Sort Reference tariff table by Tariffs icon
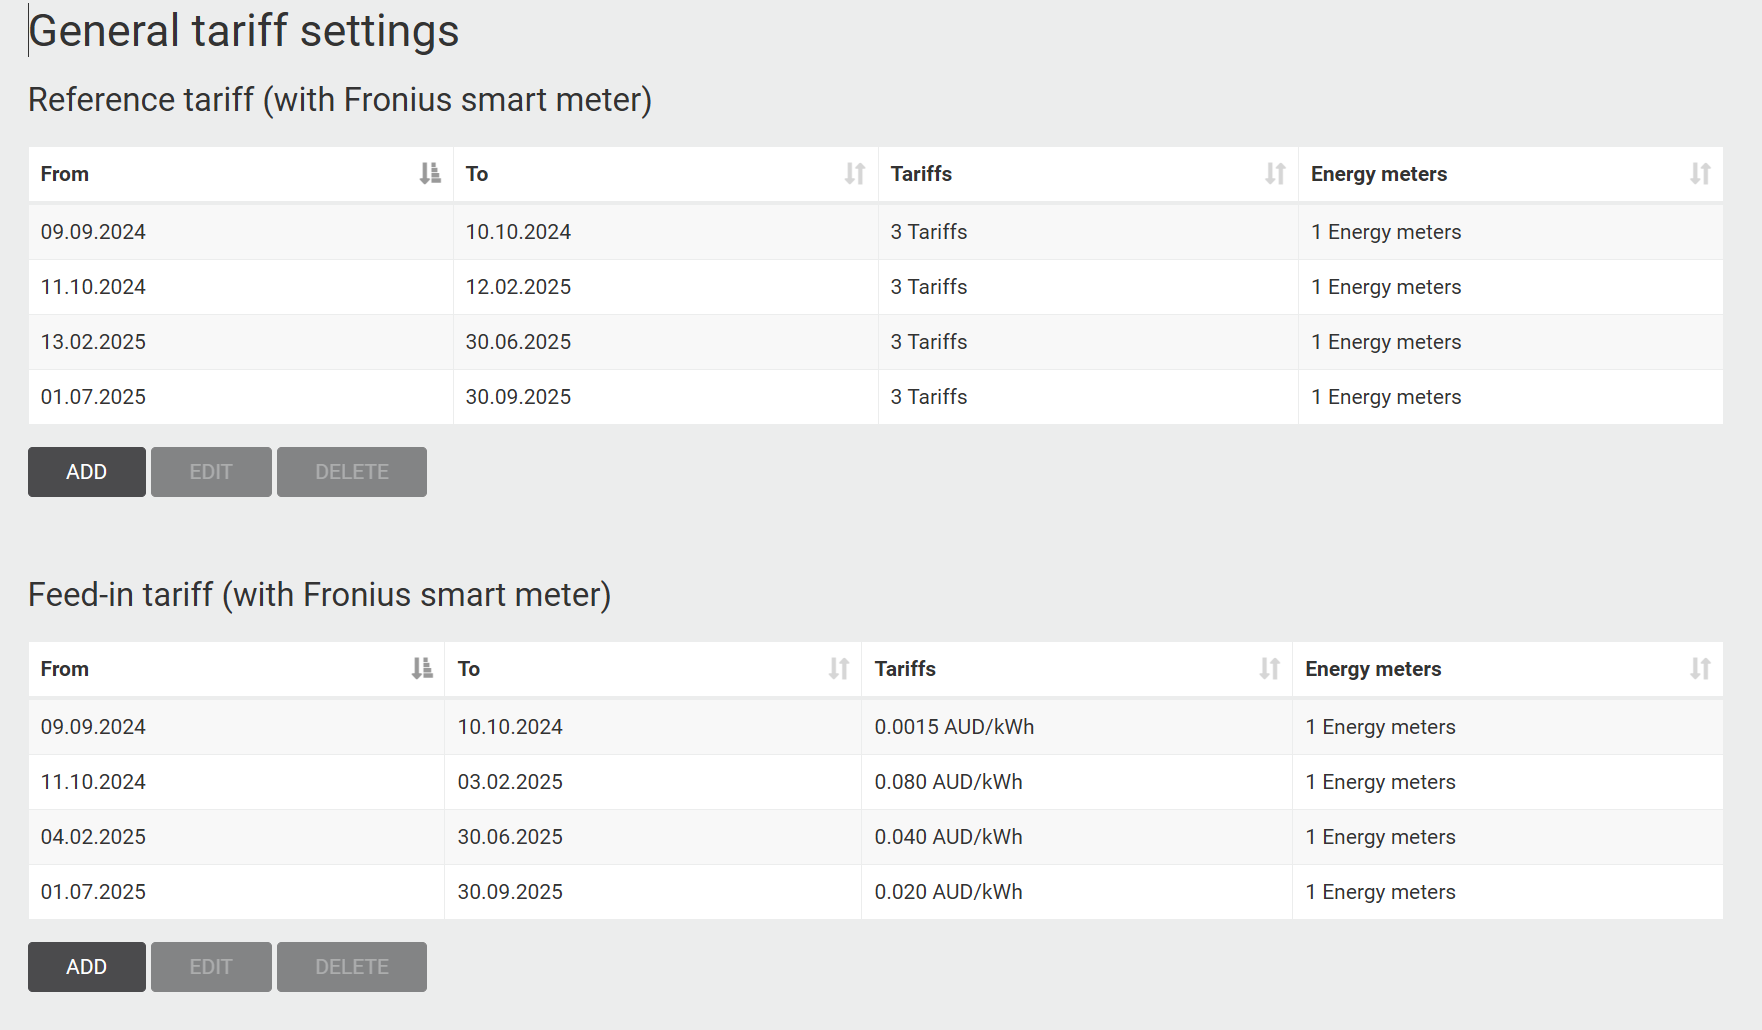 tap(1275, 174)
